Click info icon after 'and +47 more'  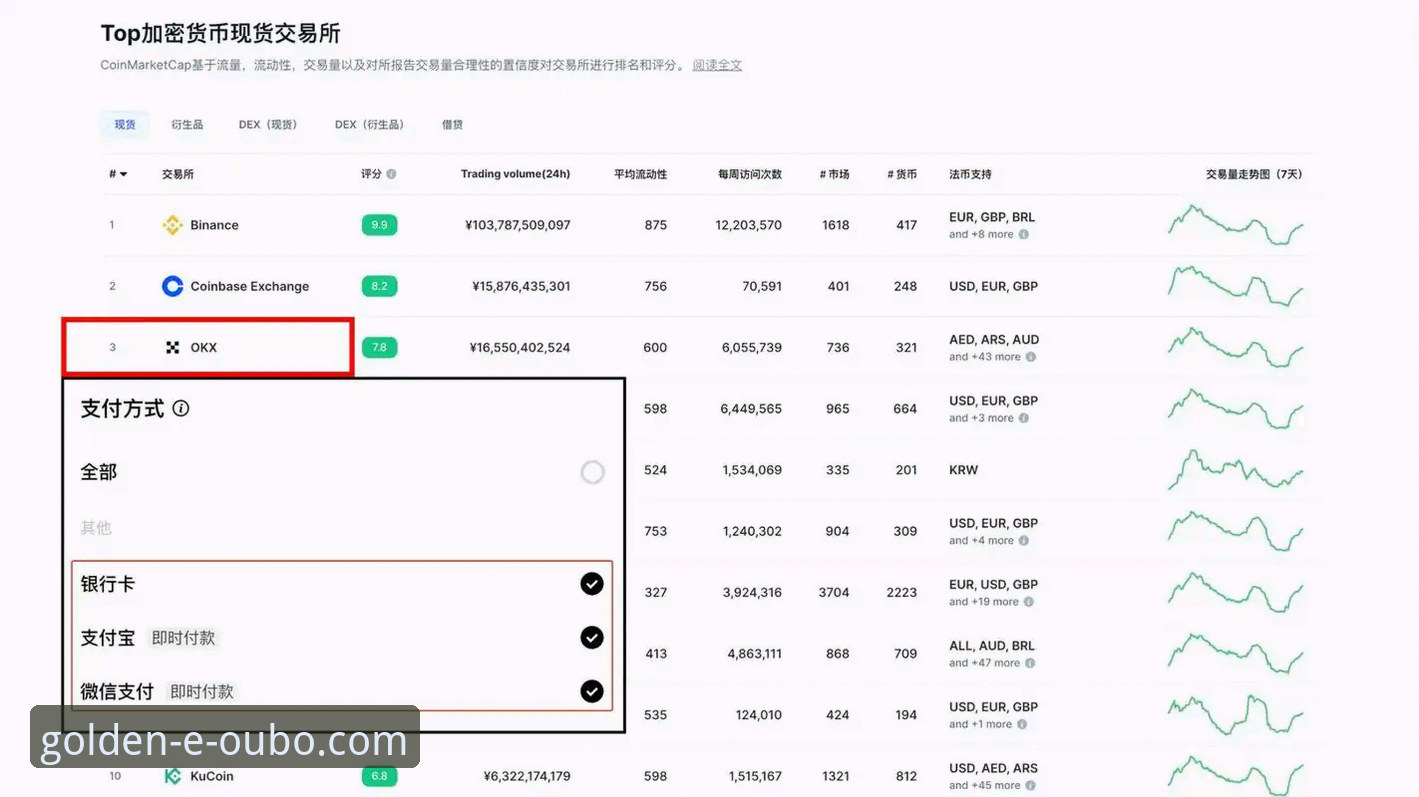point(1031,663)
